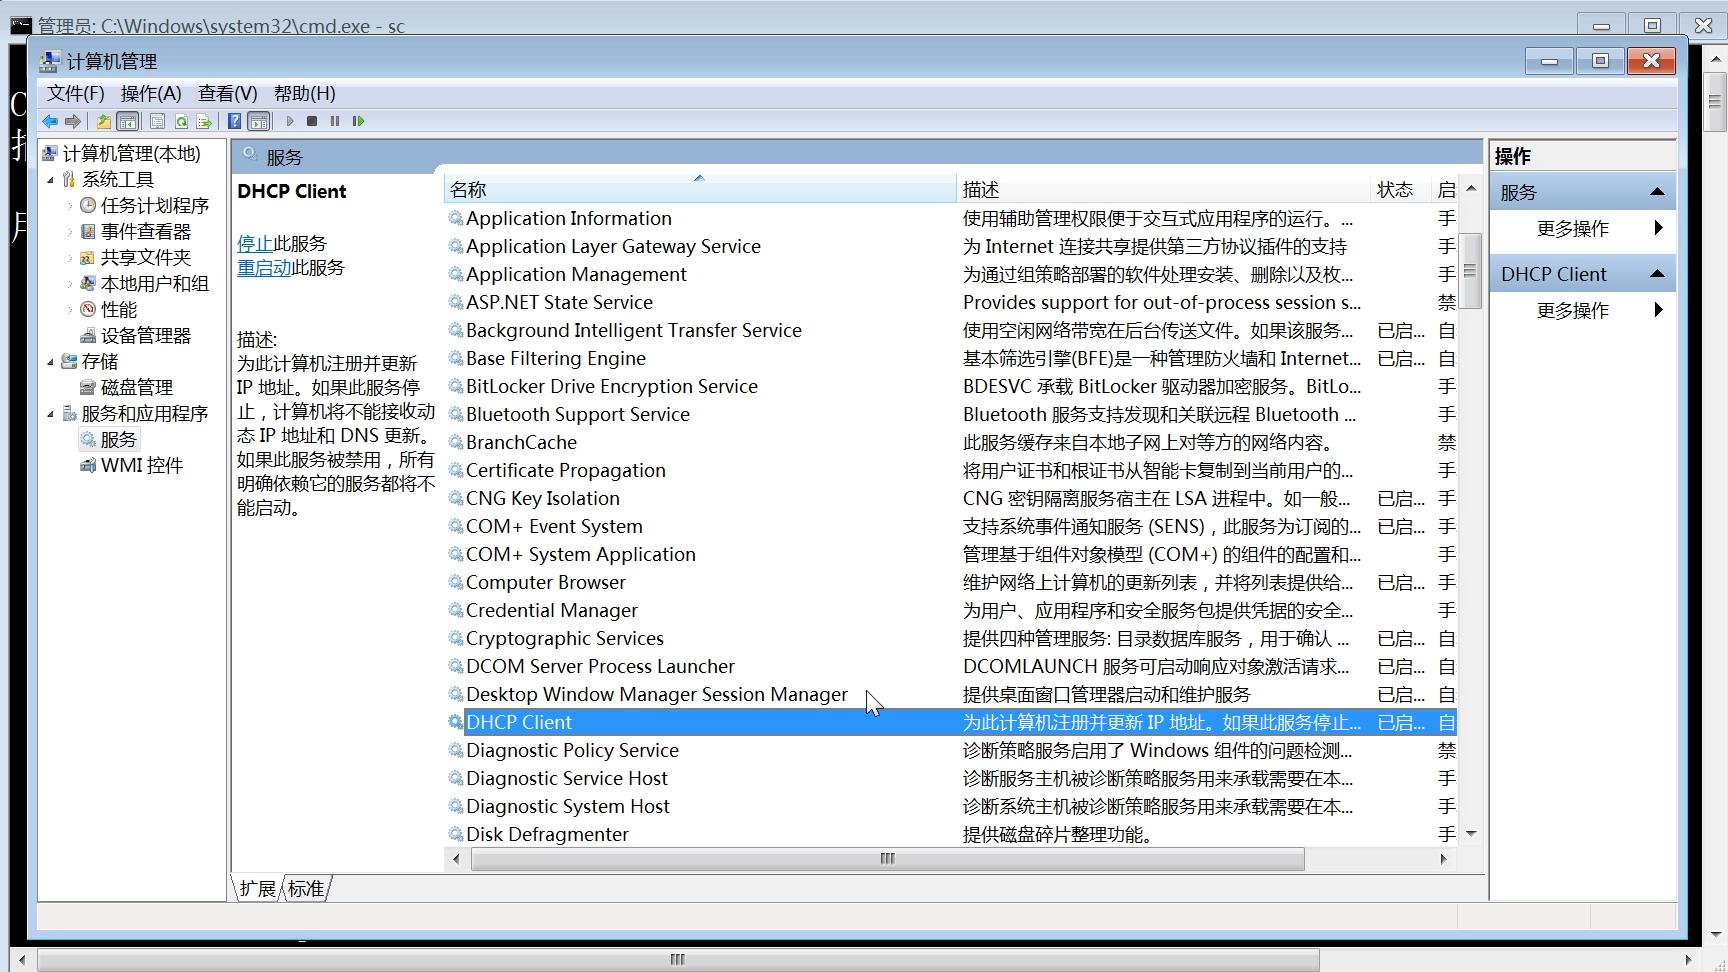Click the Export list toolbar icon

point(205,121)
